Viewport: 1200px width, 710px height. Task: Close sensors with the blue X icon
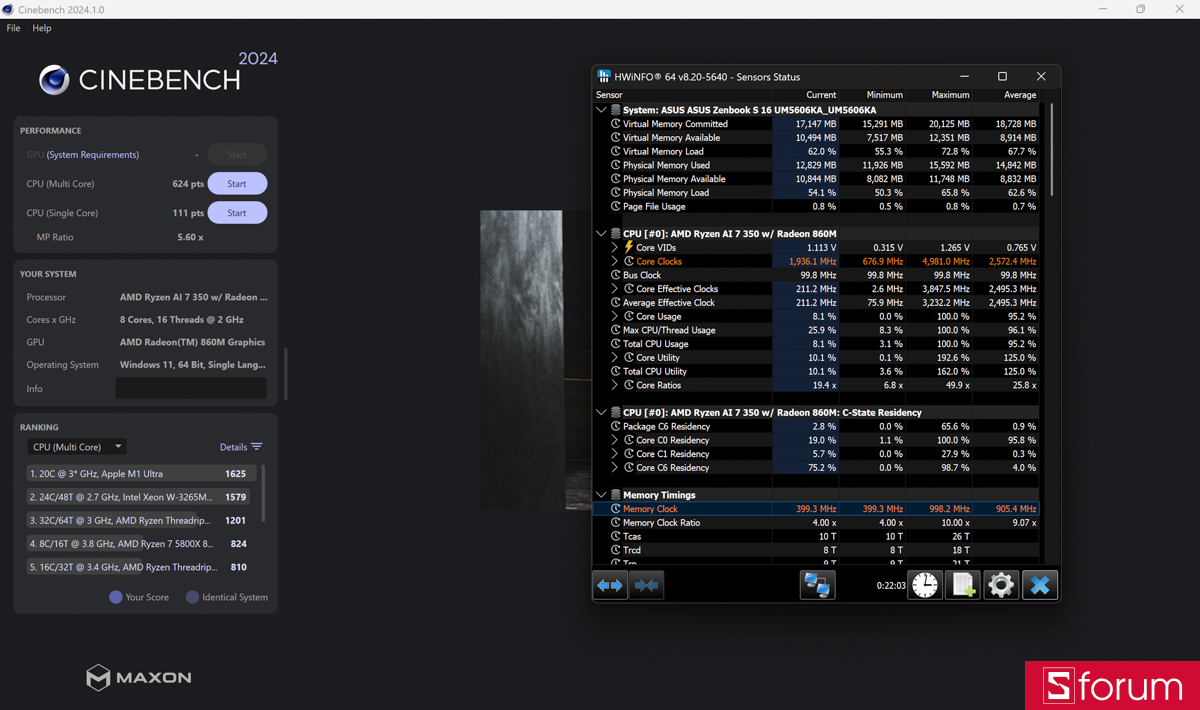1040,585
